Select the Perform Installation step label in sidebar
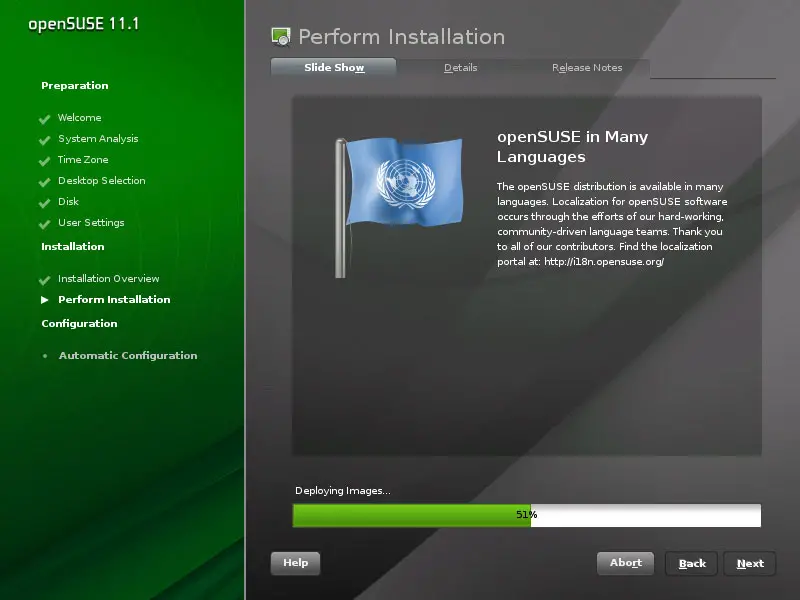The height and width of the screenshot is (600, 800). click(x=114, y=299)
